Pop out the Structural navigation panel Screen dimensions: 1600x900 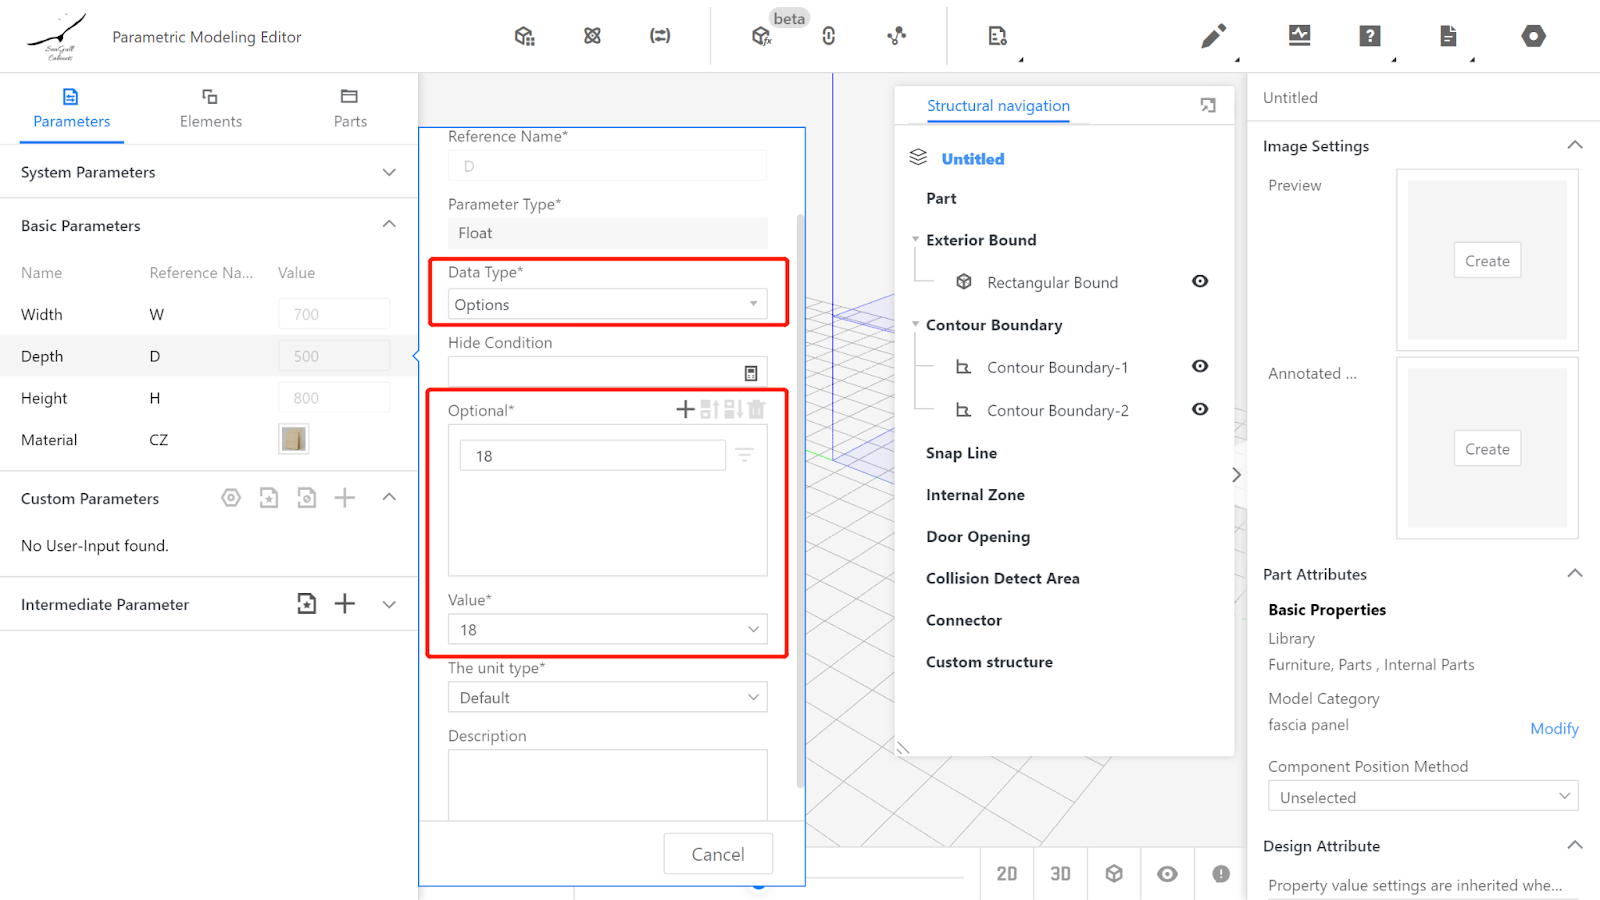coord(1208,105)
